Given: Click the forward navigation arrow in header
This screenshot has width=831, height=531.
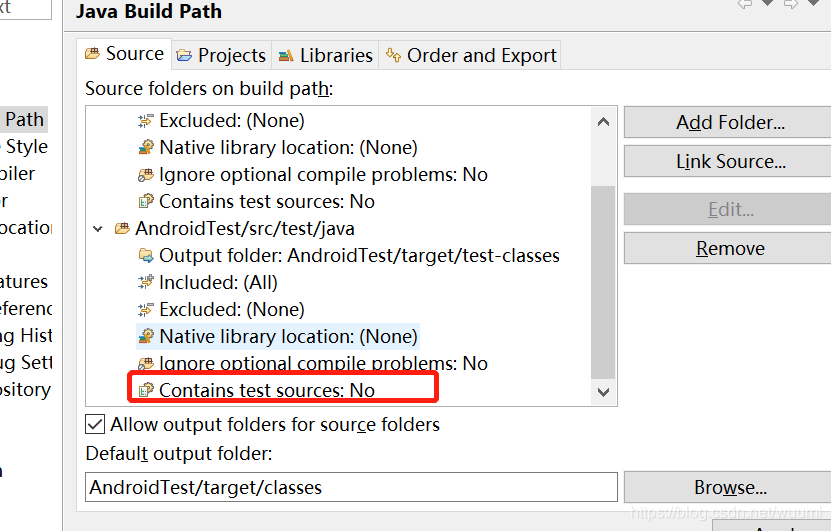Looking at the screenshot, I should [791, 4].
